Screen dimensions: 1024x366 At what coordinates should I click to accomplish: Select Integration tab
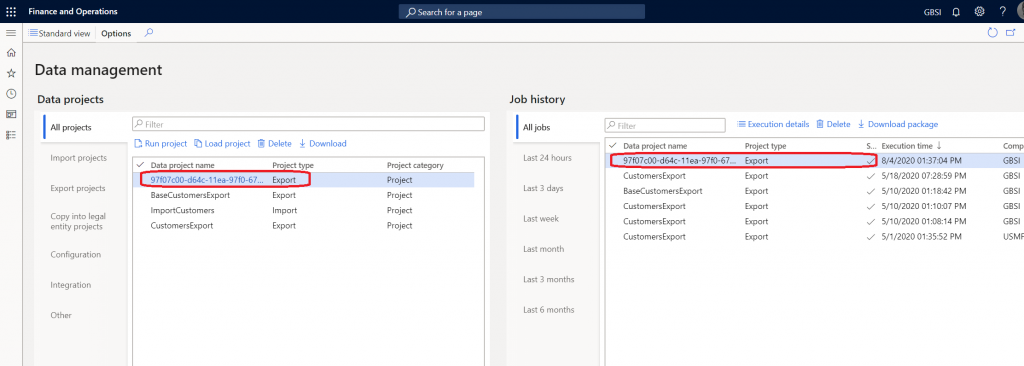(71, 285)
